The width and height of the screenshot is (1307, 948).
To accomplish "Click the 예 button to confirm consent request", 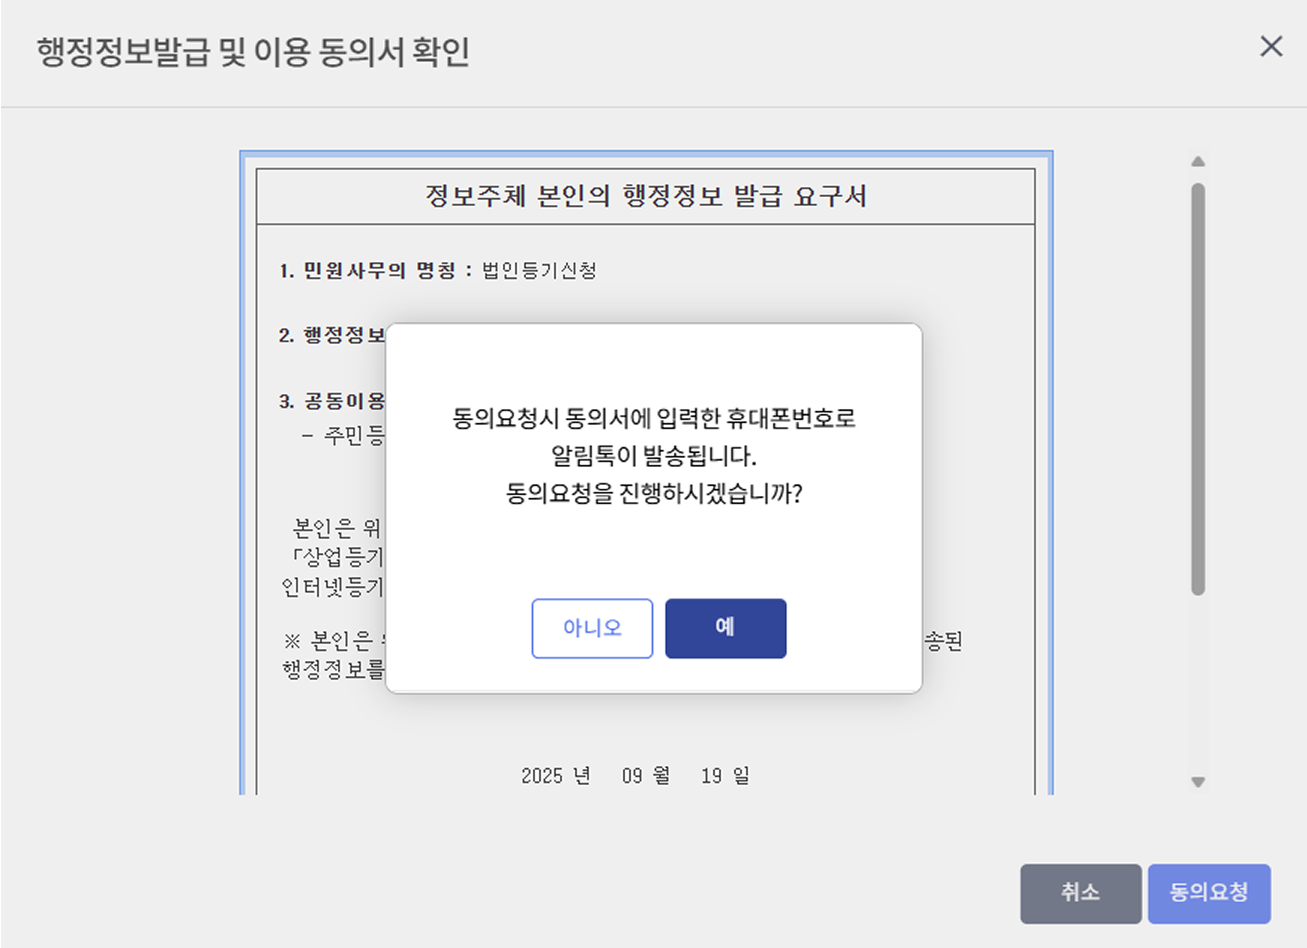I will (x=726, y=628).
